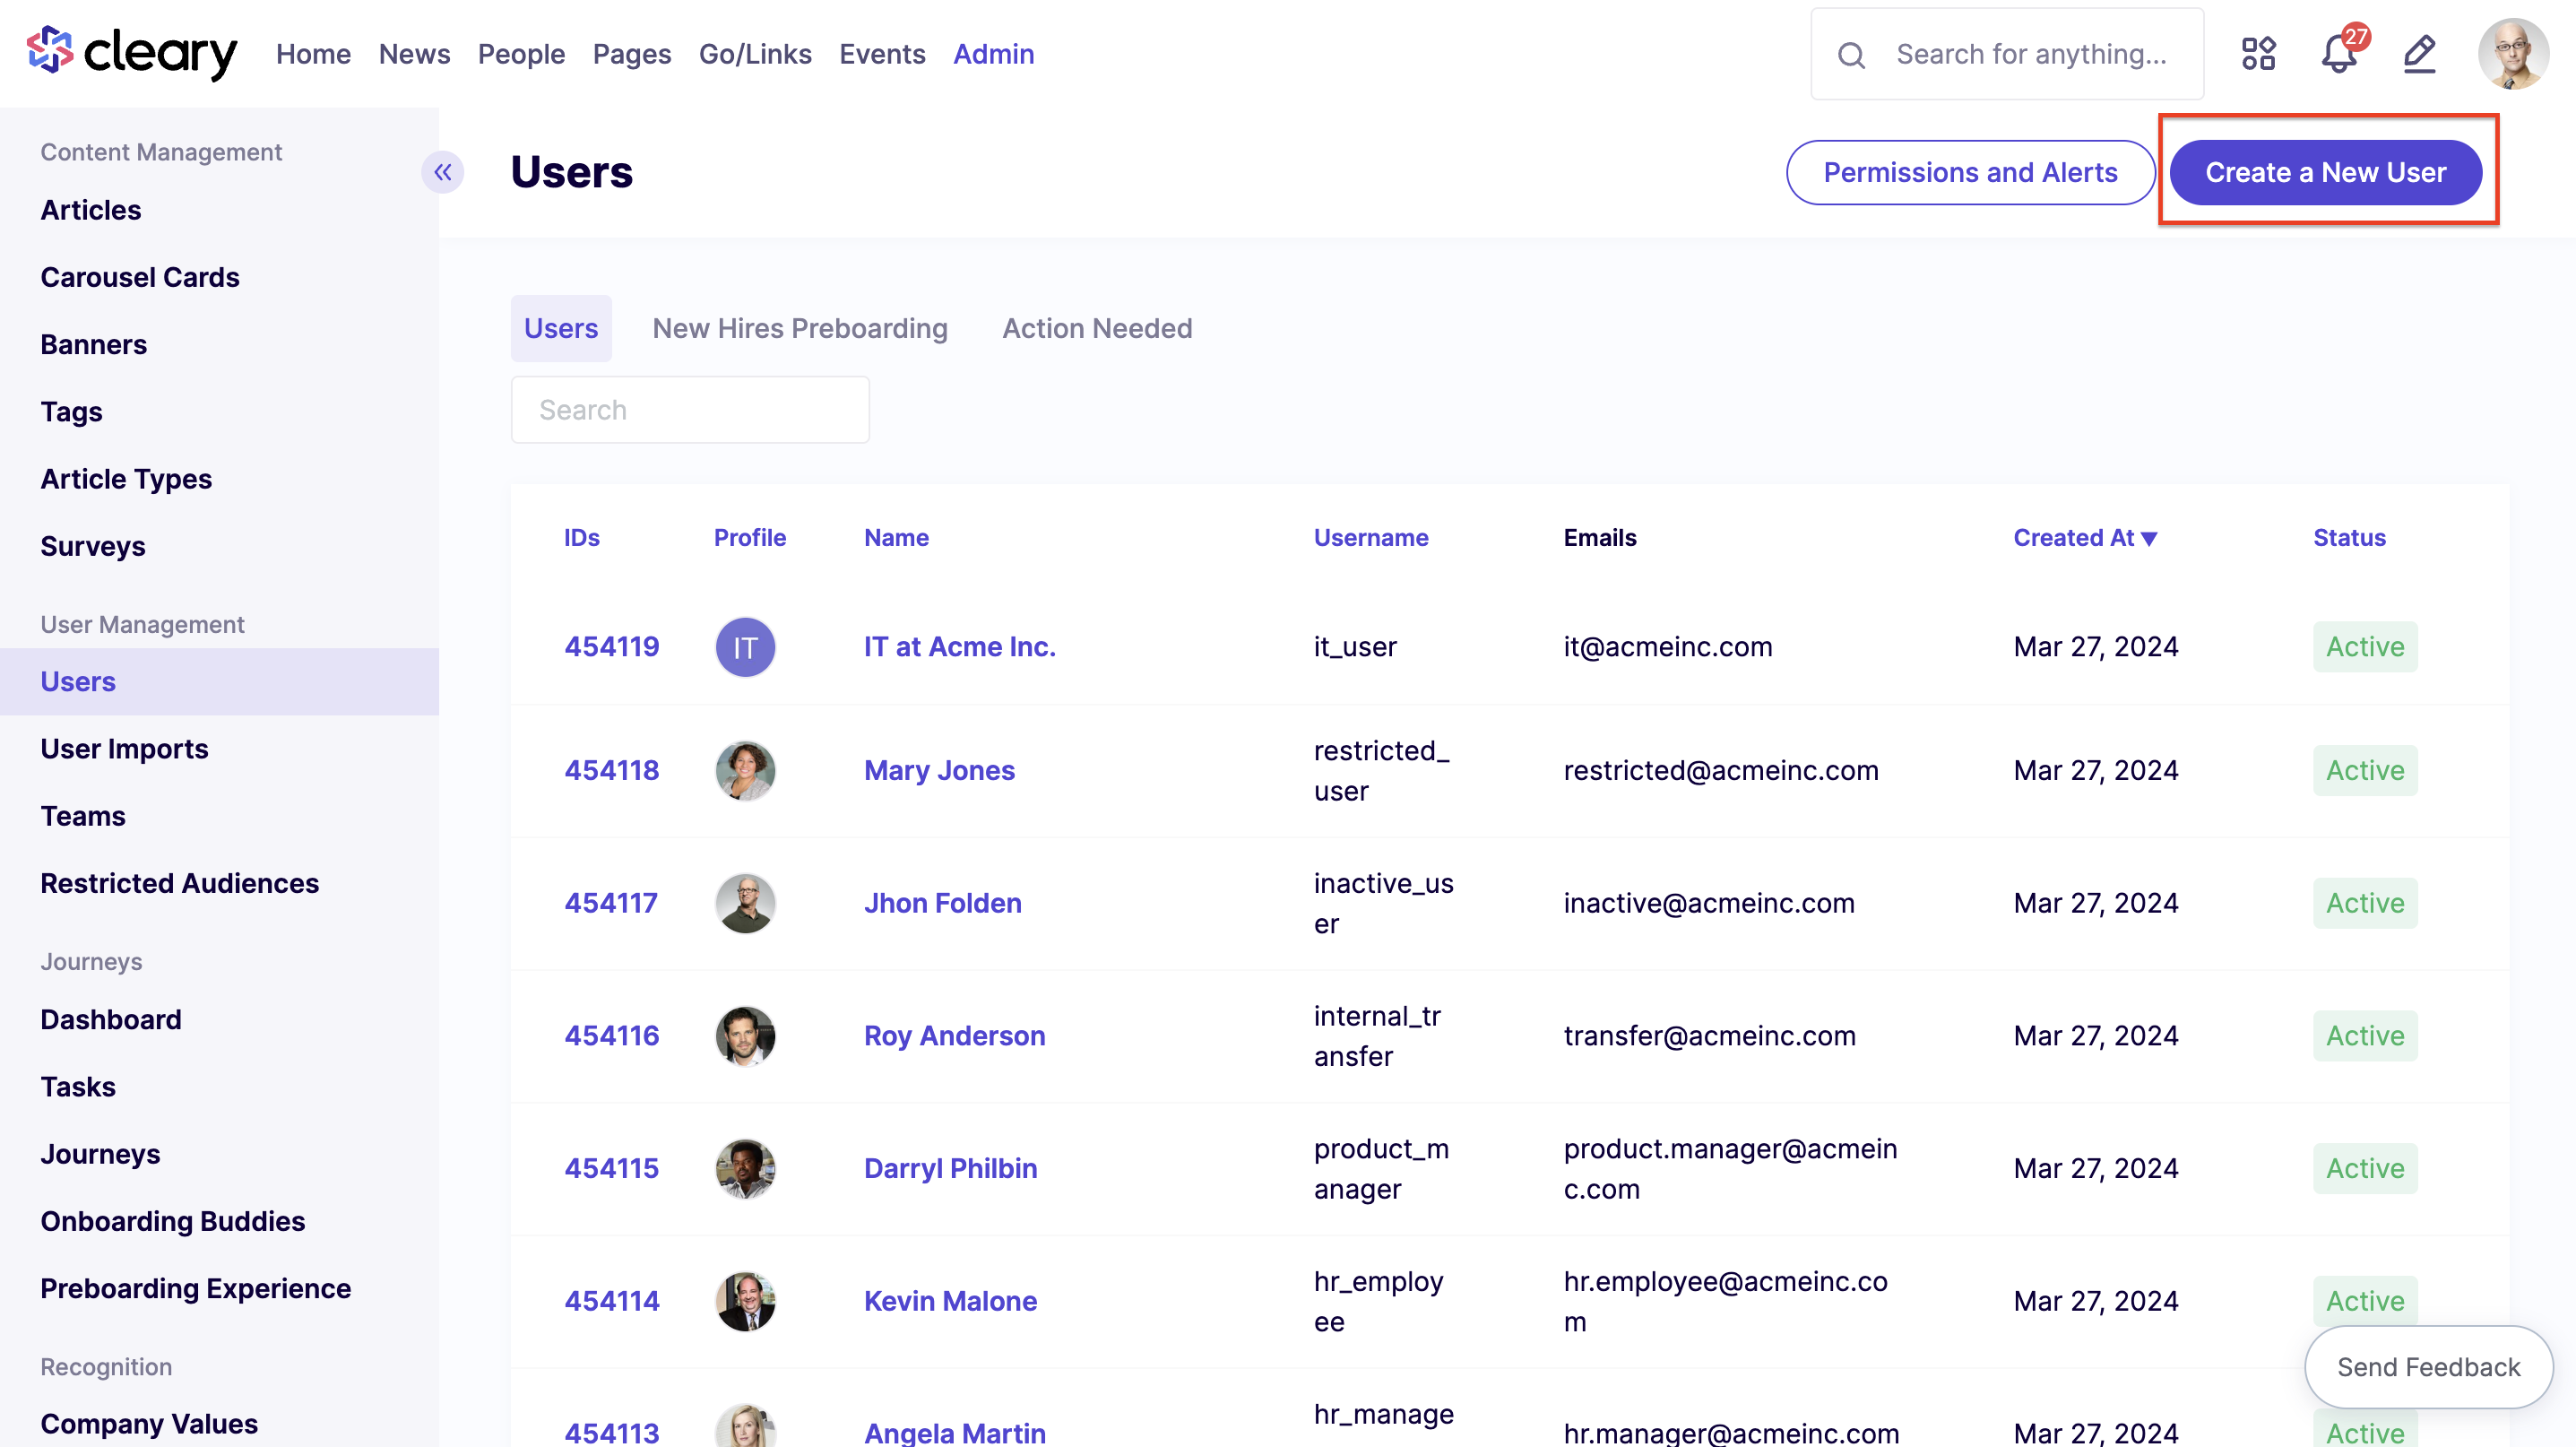Click Create a New User button

2325,172
